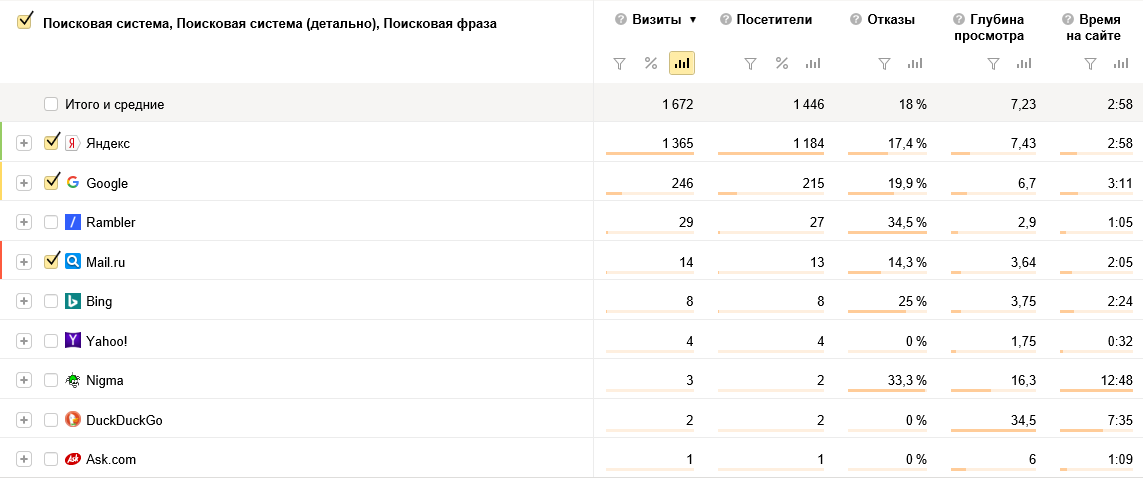The height and width of the screenshot is (482, 1143).
Task: Expand the DuckDuckGo row
Action: pyautogui.click(x=24, y=420)
